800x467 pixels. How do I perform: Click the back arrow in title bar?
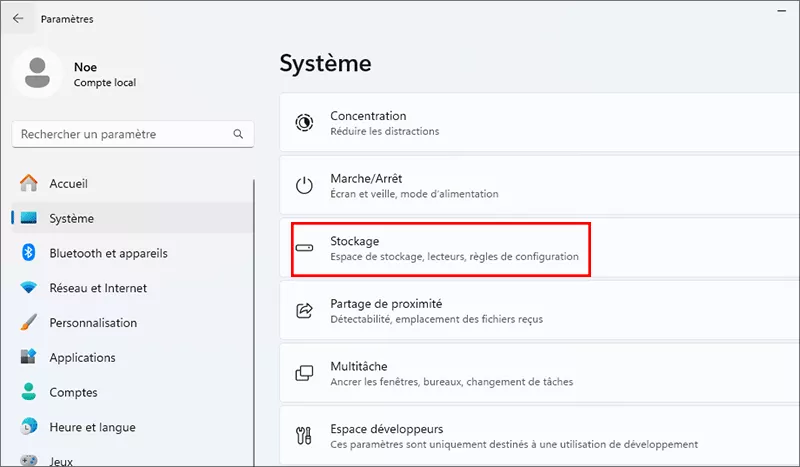click(18, 18)
